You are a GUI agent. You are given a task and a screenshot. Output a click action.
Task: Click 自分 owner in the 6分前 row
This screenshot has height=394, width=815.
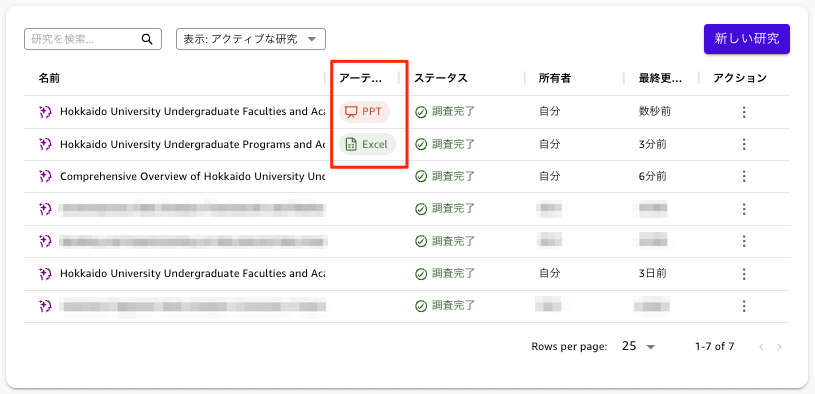[x=549, y=177]
